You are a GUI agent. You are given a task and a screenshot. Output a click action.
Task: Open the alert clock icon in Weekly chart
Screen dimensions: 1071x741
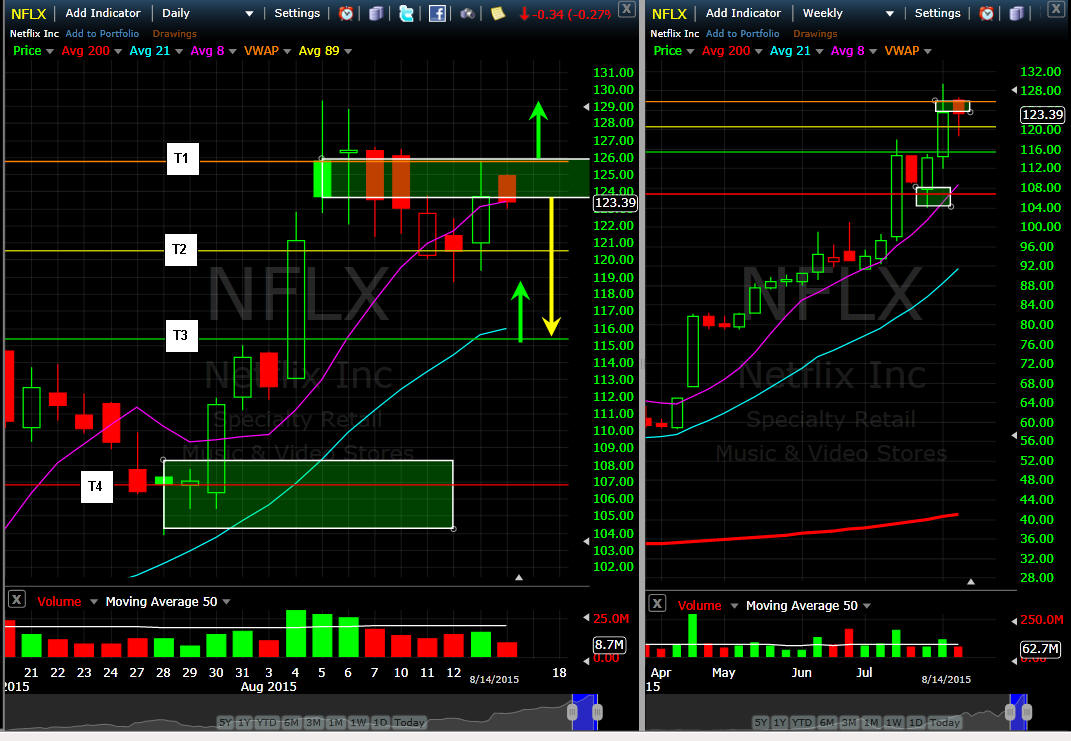click(x=986, y=13)
